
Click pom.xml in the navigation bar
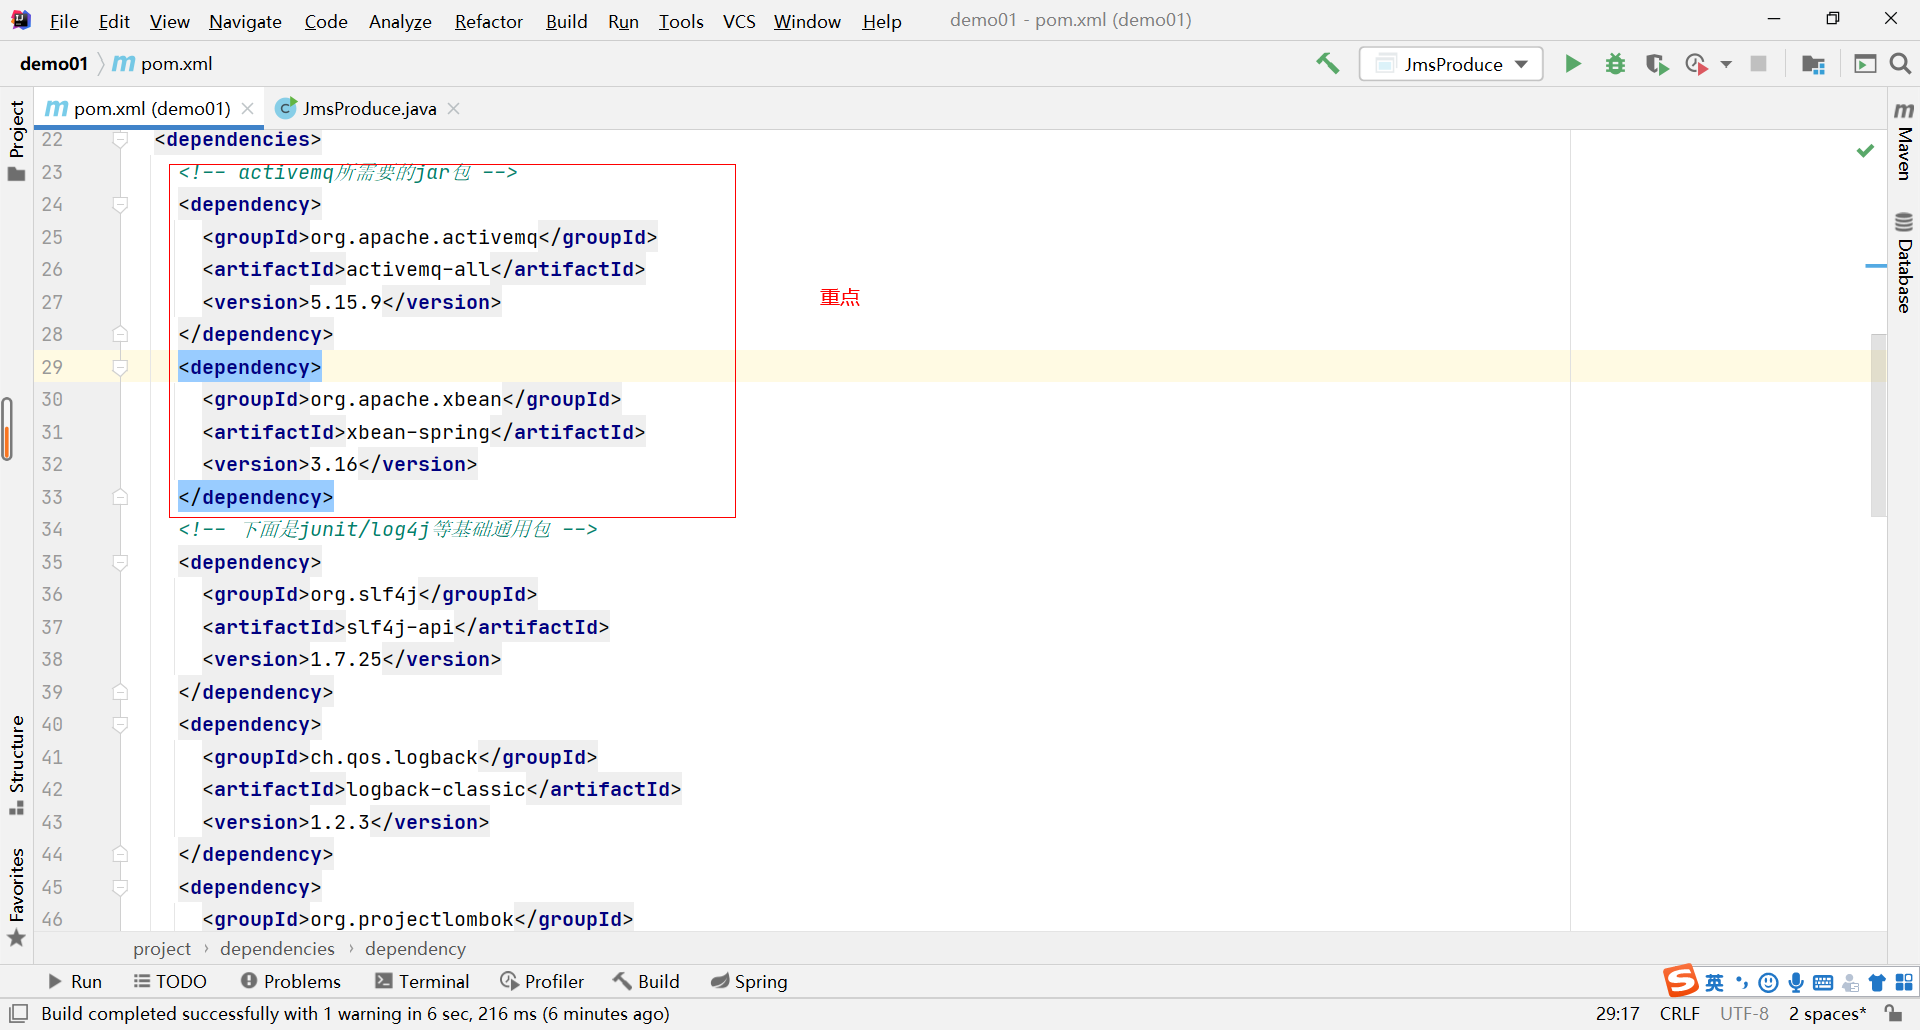point(162,64)
